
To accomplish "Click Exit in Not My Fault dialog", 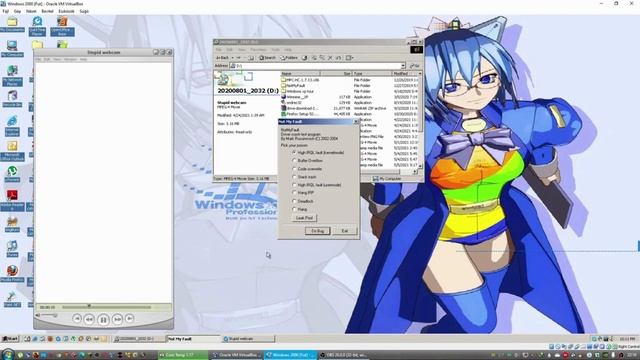I will 344,231.
